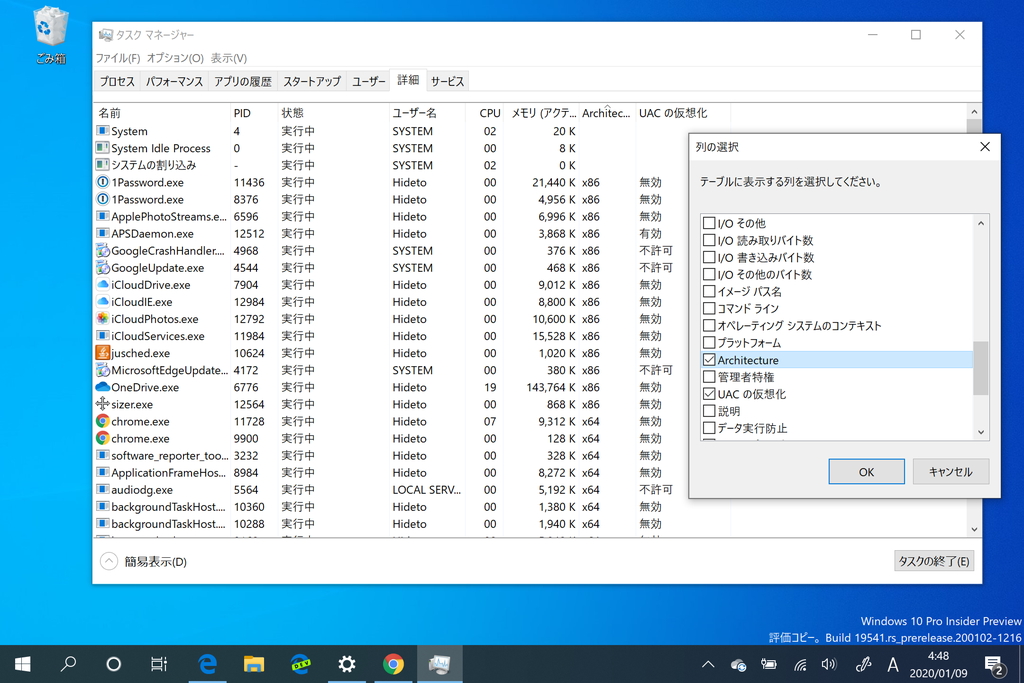This screenshot has height=683, width=1024.
Task: Click column list scroll down arrow
Action: [x=980, y=432]
